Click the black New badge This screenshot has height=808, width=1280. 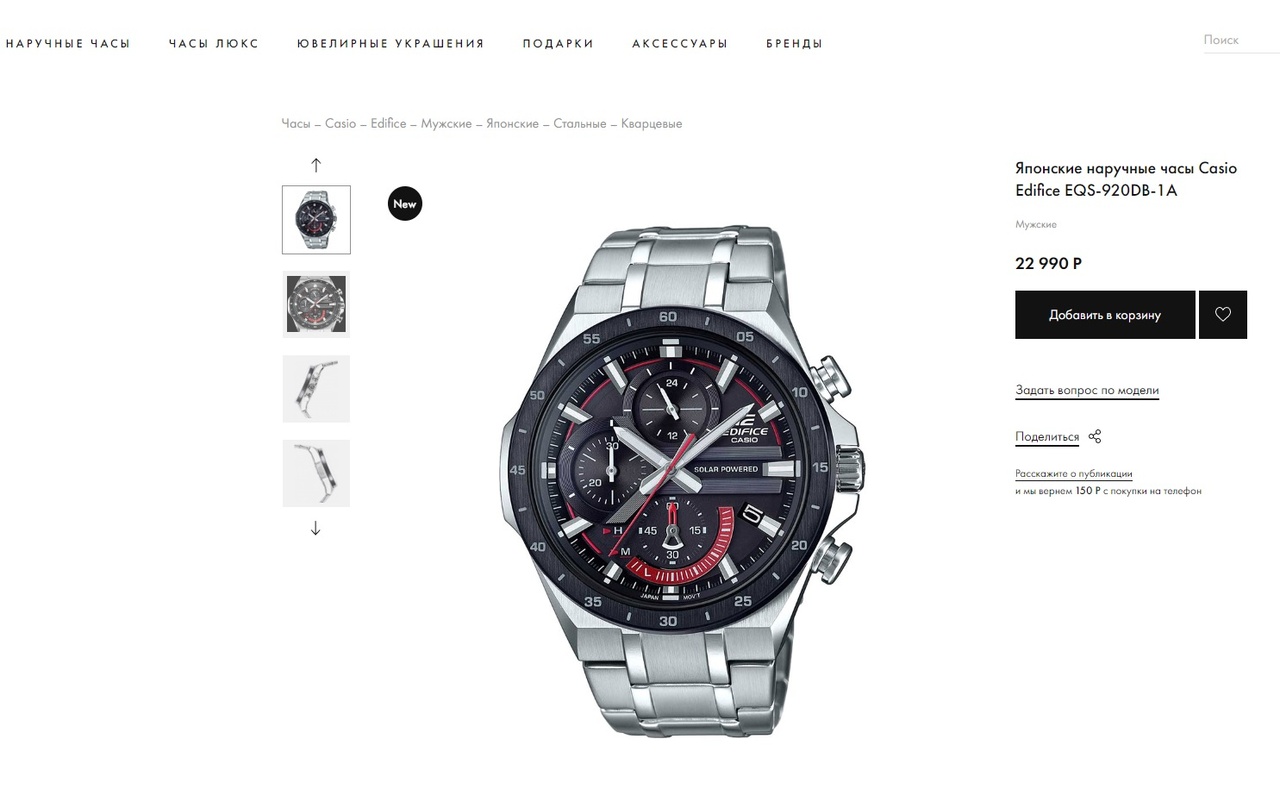coord(405,204)
